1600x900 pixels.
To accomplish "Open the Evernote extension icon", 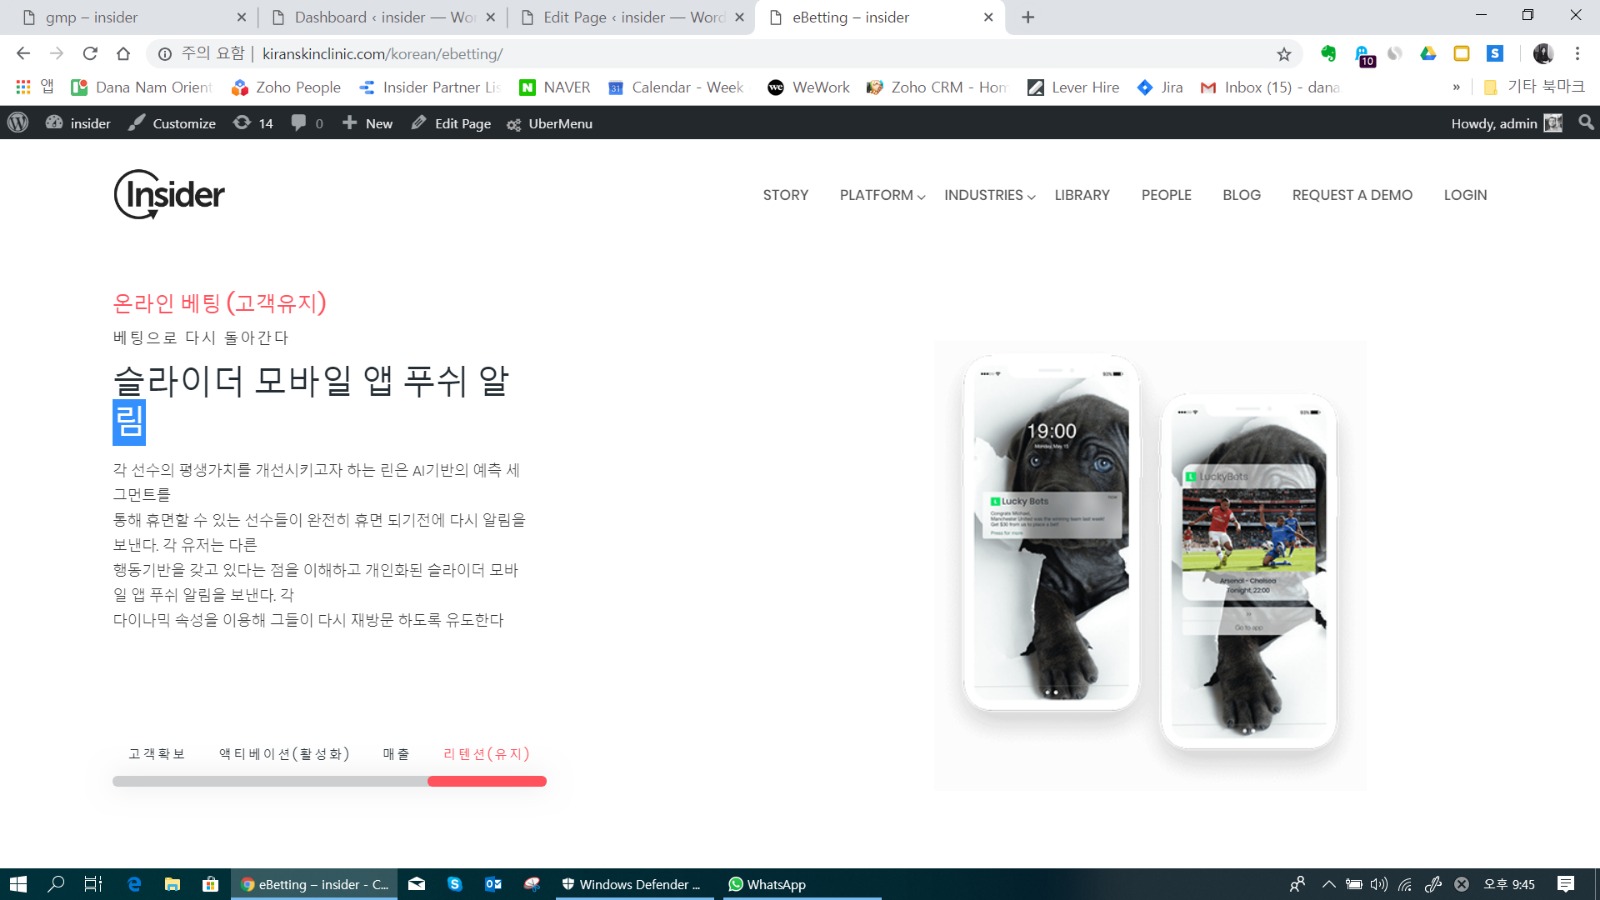I will tap(1328, 54).
